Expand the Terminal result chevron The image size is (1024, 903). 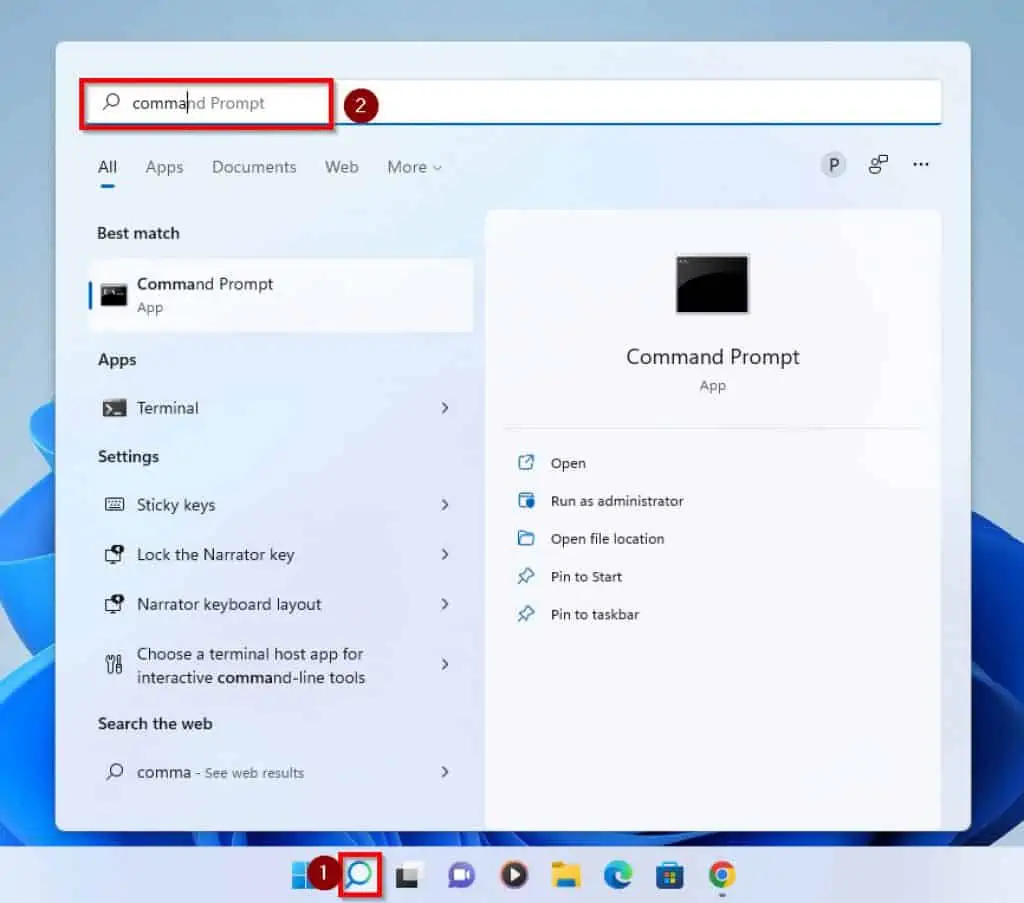pos(445,408)
